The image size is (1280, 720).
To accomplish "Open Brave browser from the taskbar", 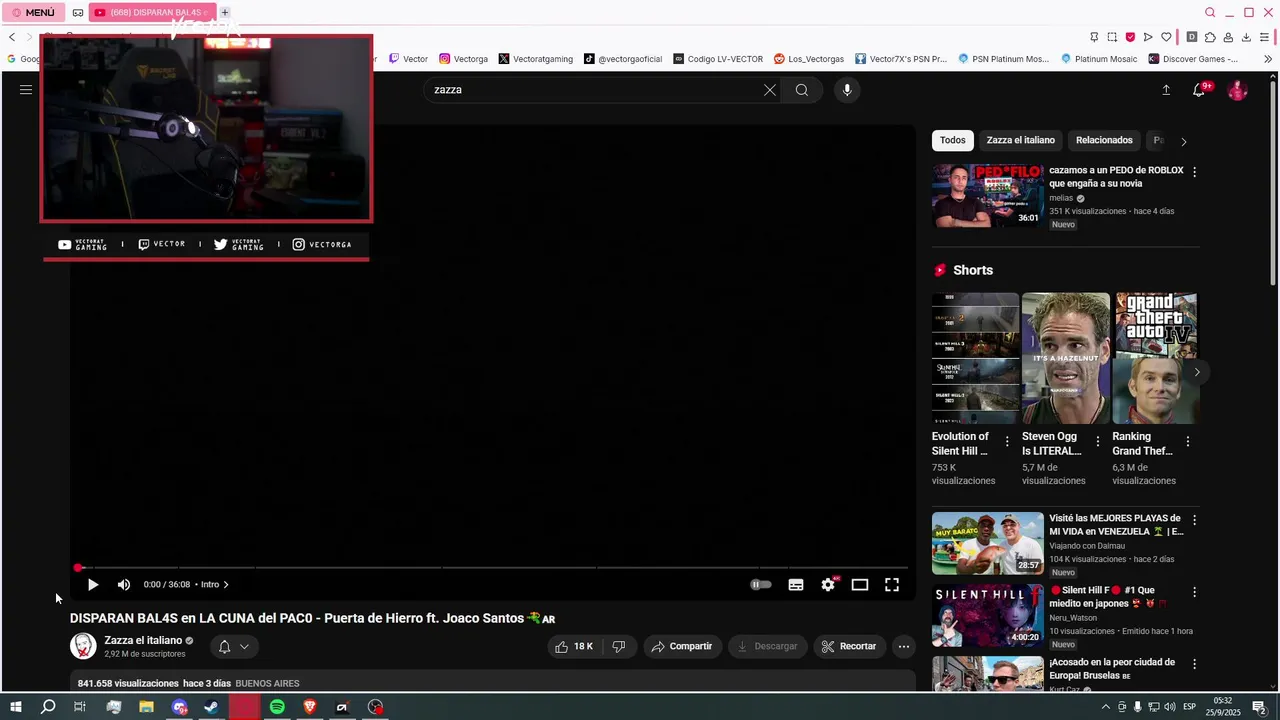I will pos(310,707).
